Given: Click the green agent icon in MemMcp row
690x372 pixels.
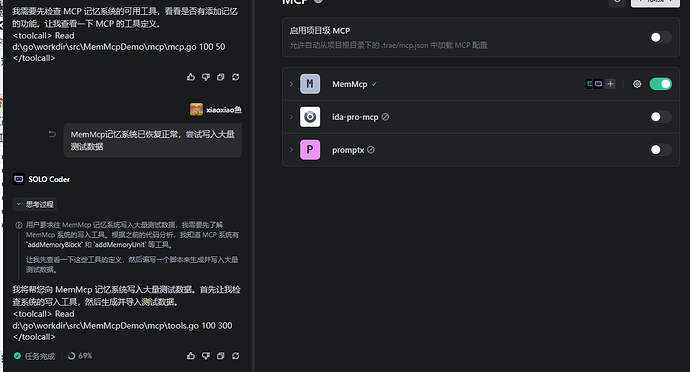Looking at the screenshot, I should pyautogui.click(x=589, y=84).
